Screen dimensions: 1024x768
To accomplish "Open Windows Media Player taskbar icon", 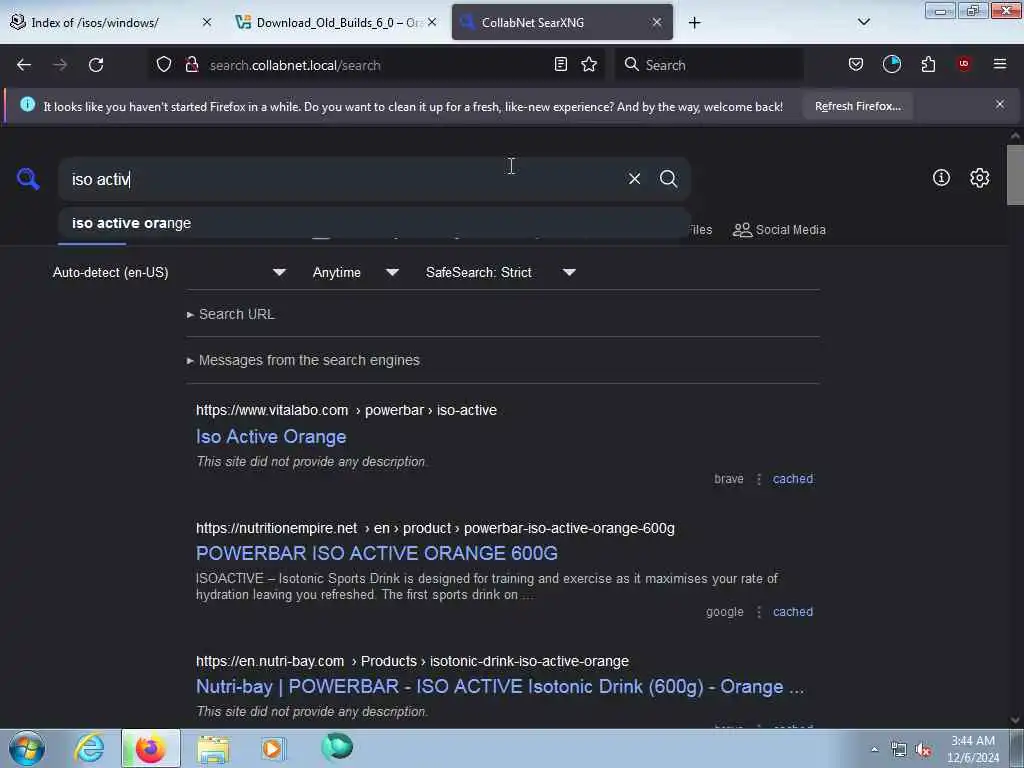I will point(274,748).
